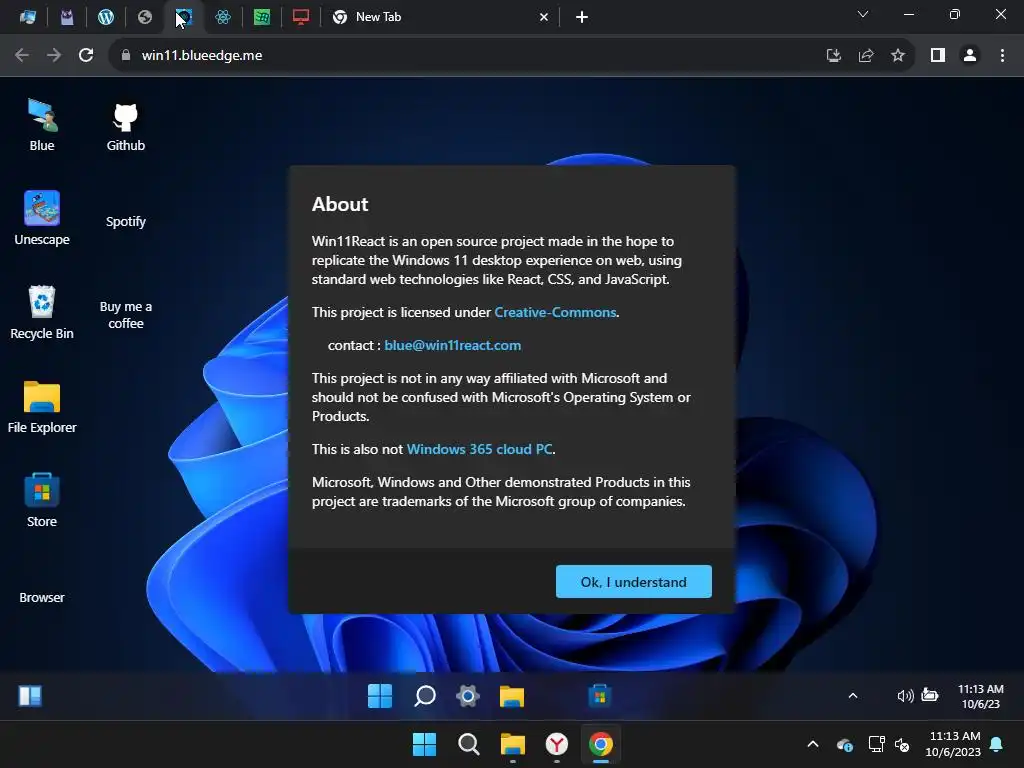This screenshot has height=768, width=1024.
Task: Open Buy me a coffee shortcut
Action: tap(125, 315)
